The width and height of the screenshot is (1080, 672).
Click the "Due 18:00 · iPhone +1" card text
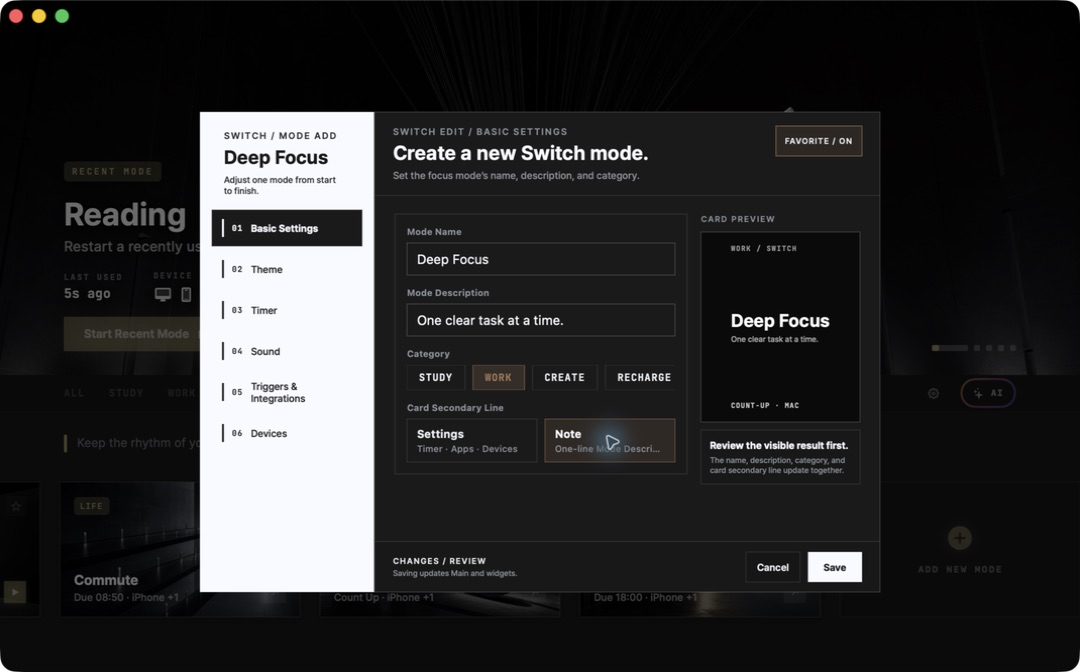pyautogui.click(x=645, y=598)
